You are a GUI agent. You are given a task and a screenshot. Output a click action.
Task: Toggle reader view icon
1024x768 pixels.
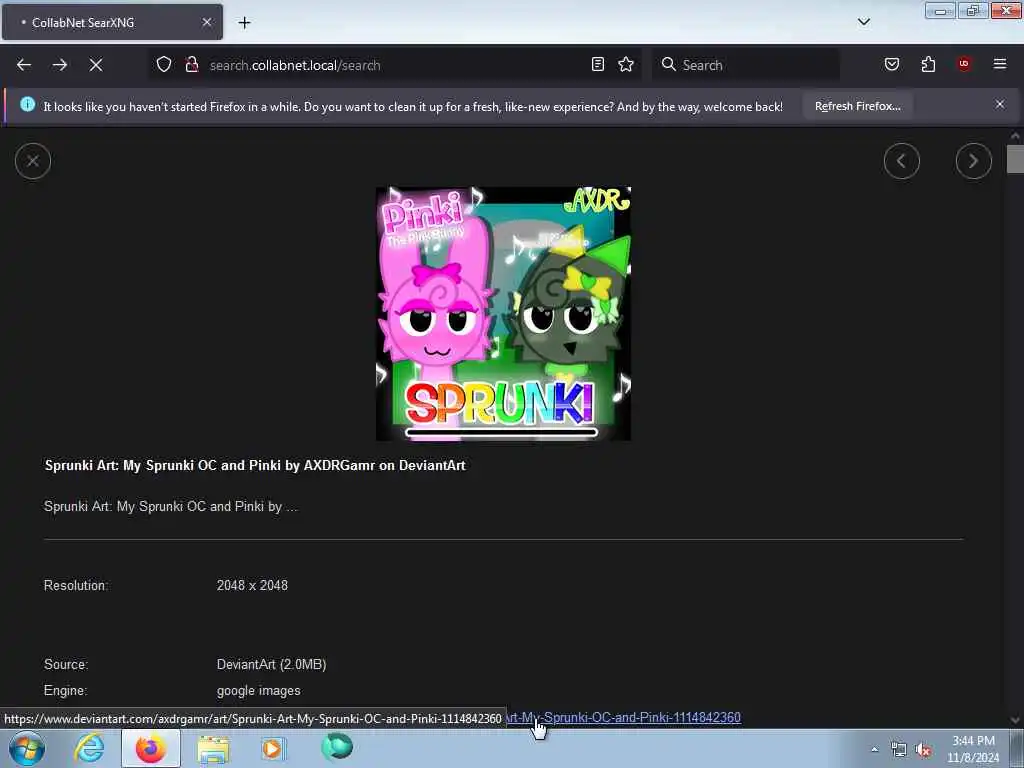coord(598,64)
